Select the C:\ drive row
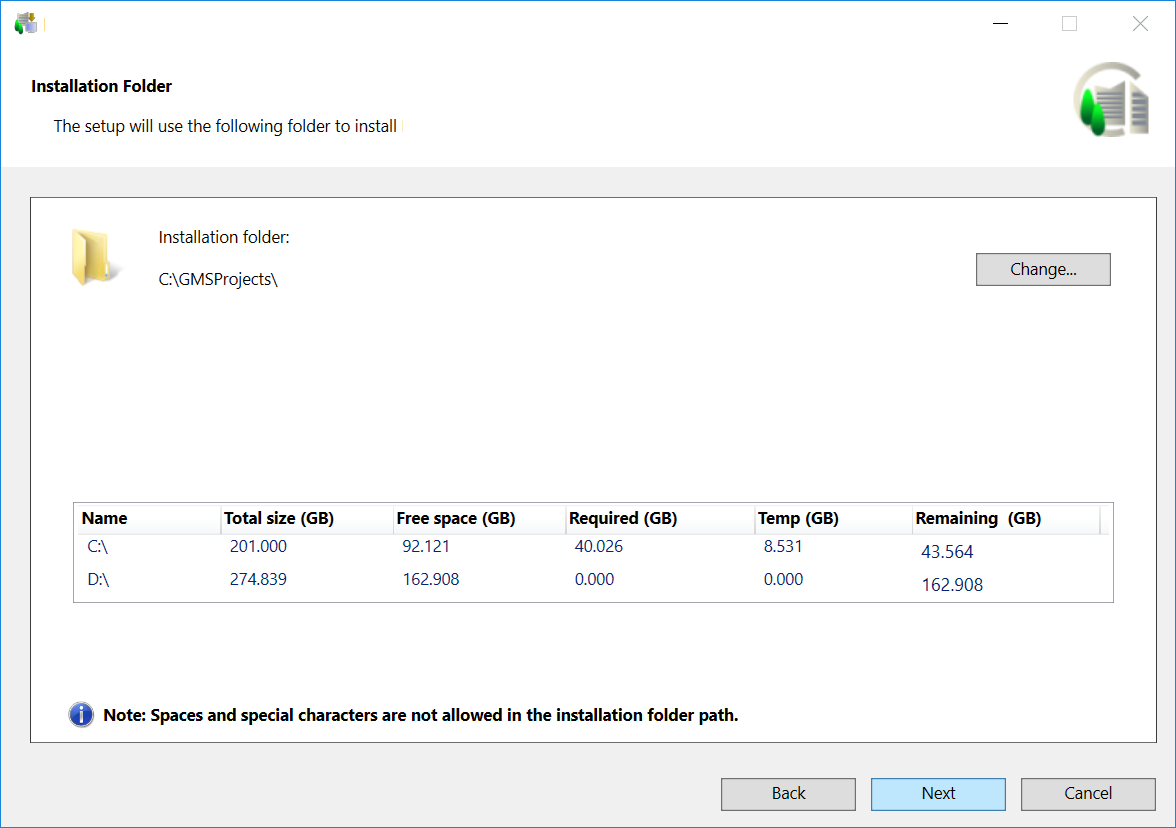This screenshot has height=828, width=1176. (x=97, y=547)
